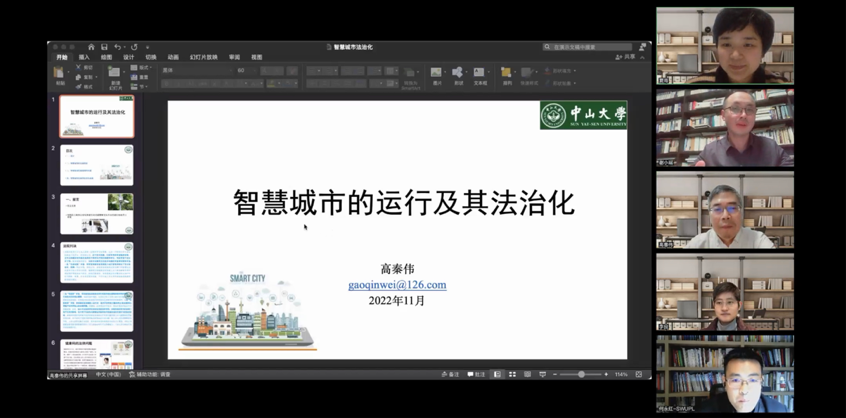Image resolution: width=846 pixels, height=418 pixels.
Task: Toggle the Comments (批注) pane
Action: 476,374
